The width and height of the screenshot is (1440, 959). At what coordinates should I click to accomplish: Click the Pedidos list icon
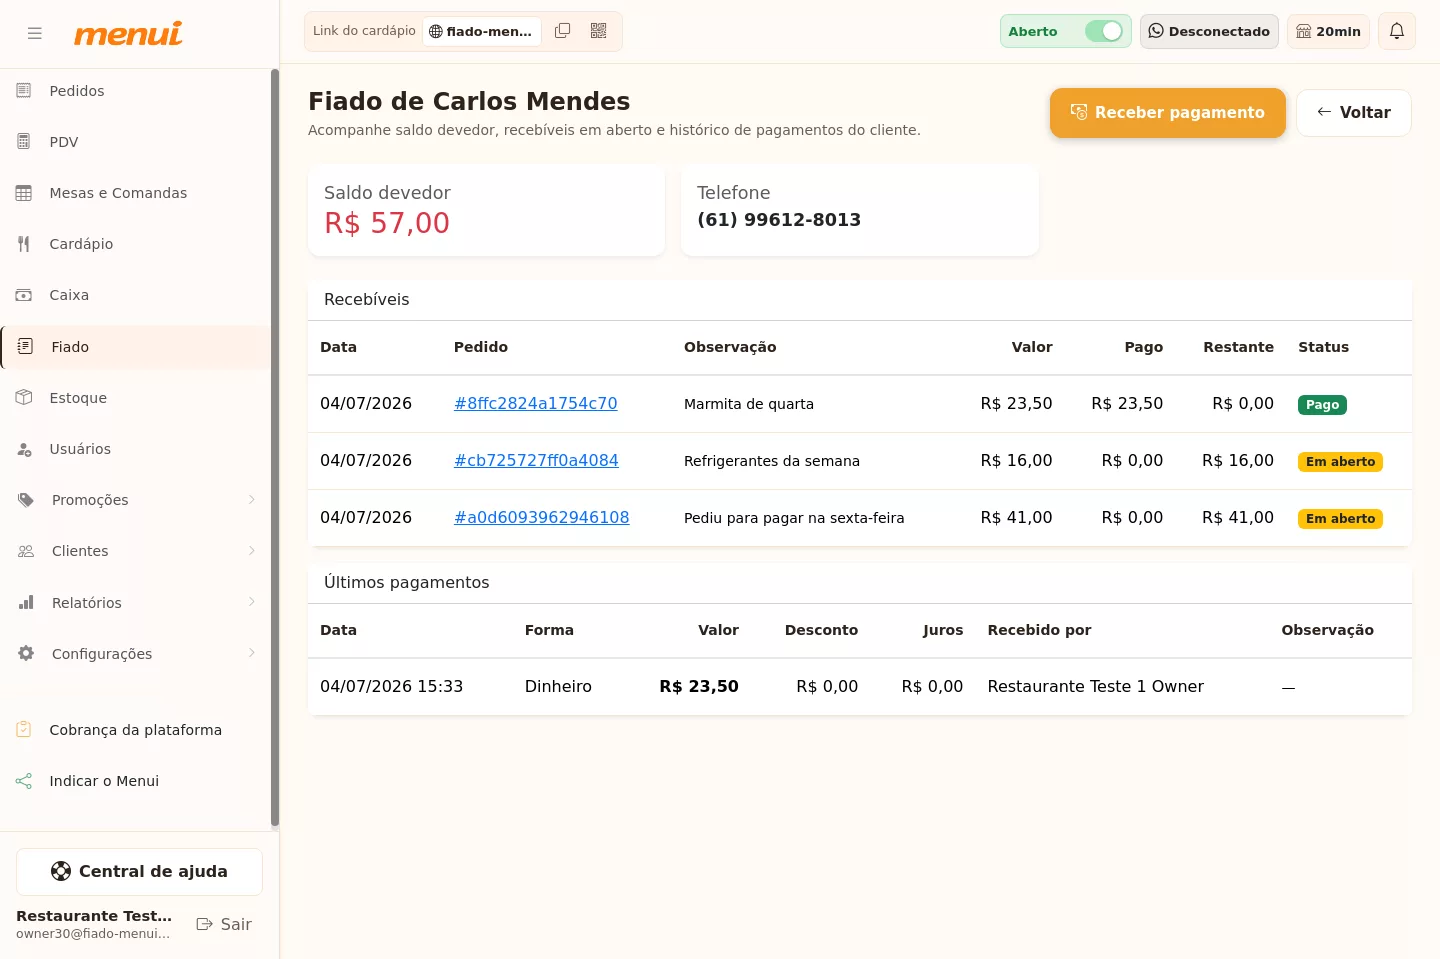(24, 91)
